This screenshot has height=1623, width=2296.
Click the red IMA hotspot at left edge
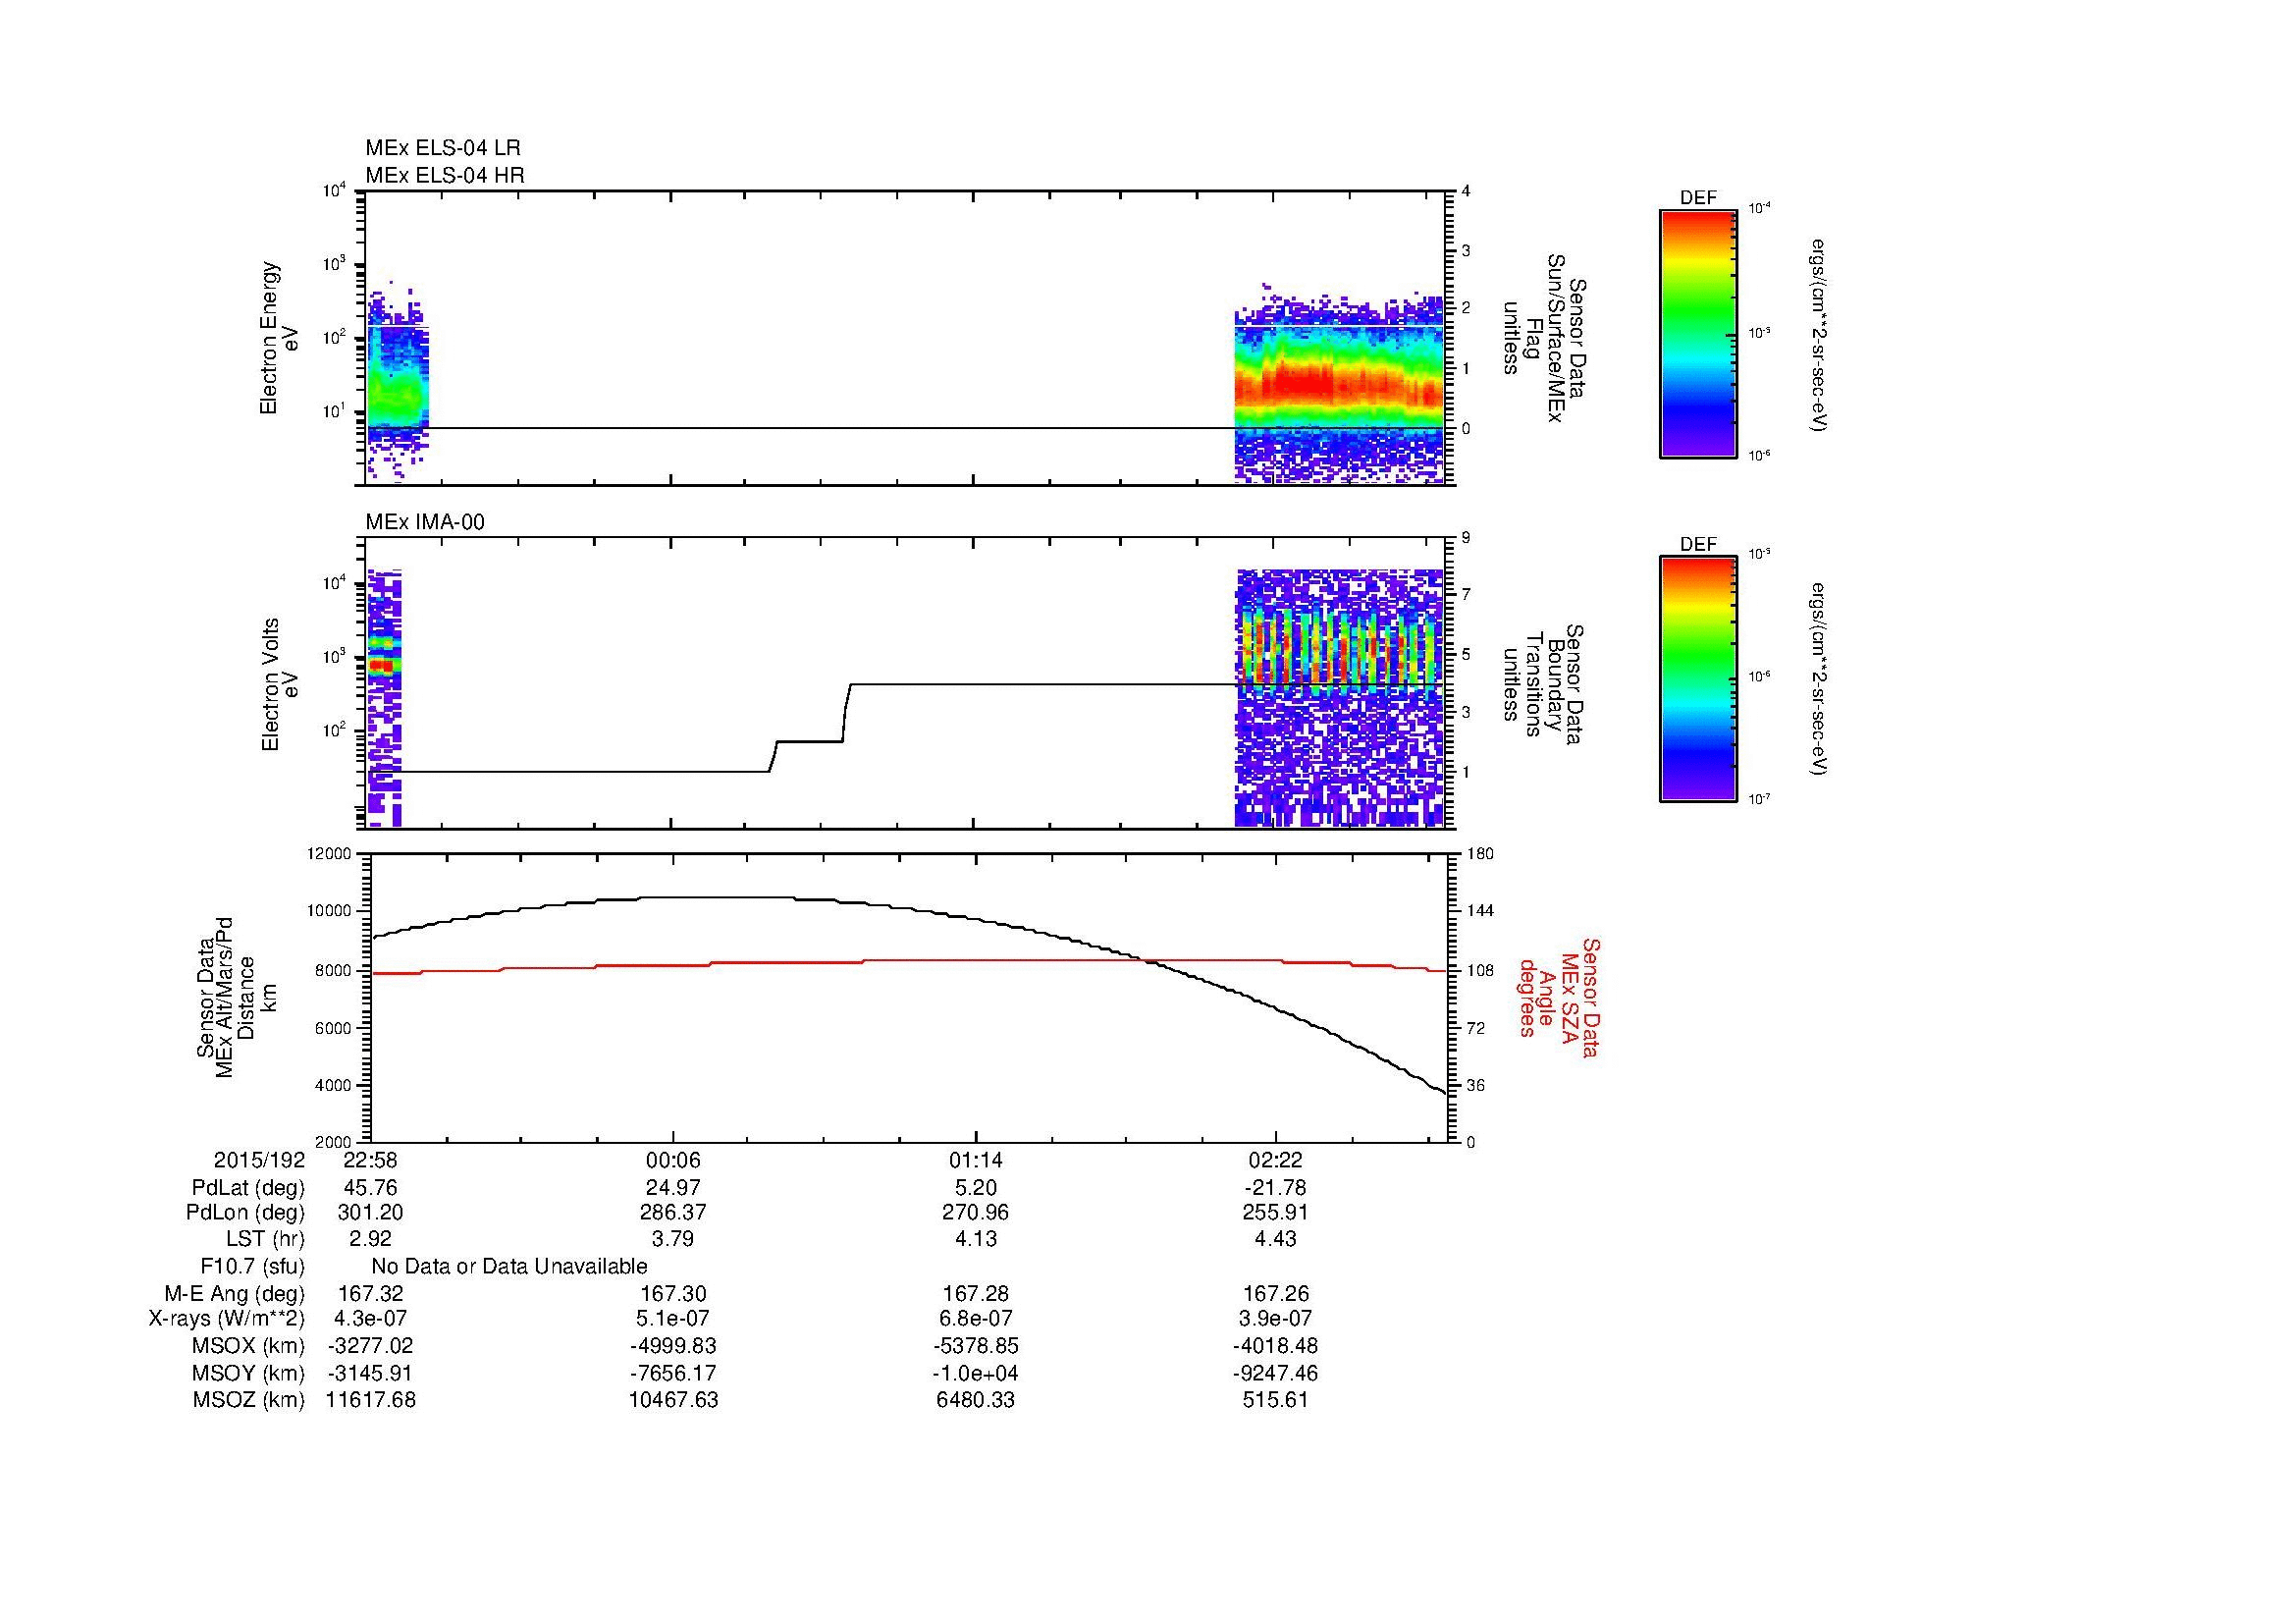[382, 664]
